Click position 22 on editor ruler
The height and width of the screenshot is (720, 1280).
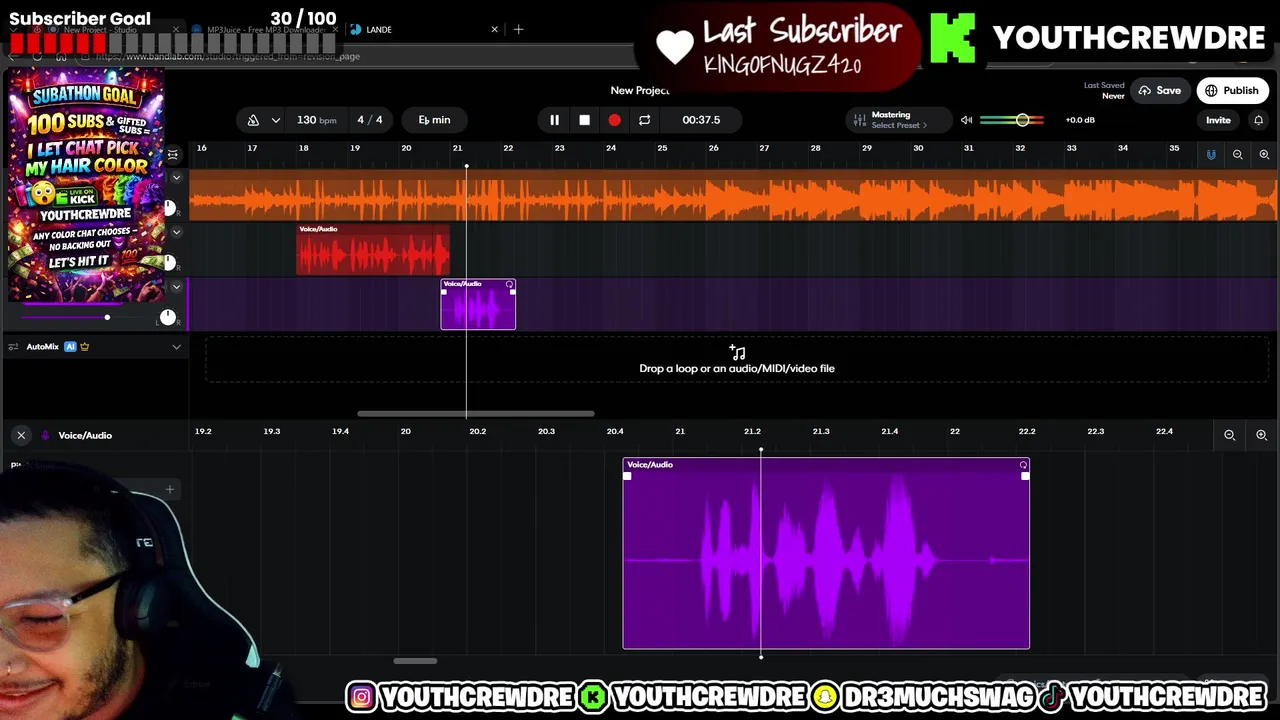955,431
